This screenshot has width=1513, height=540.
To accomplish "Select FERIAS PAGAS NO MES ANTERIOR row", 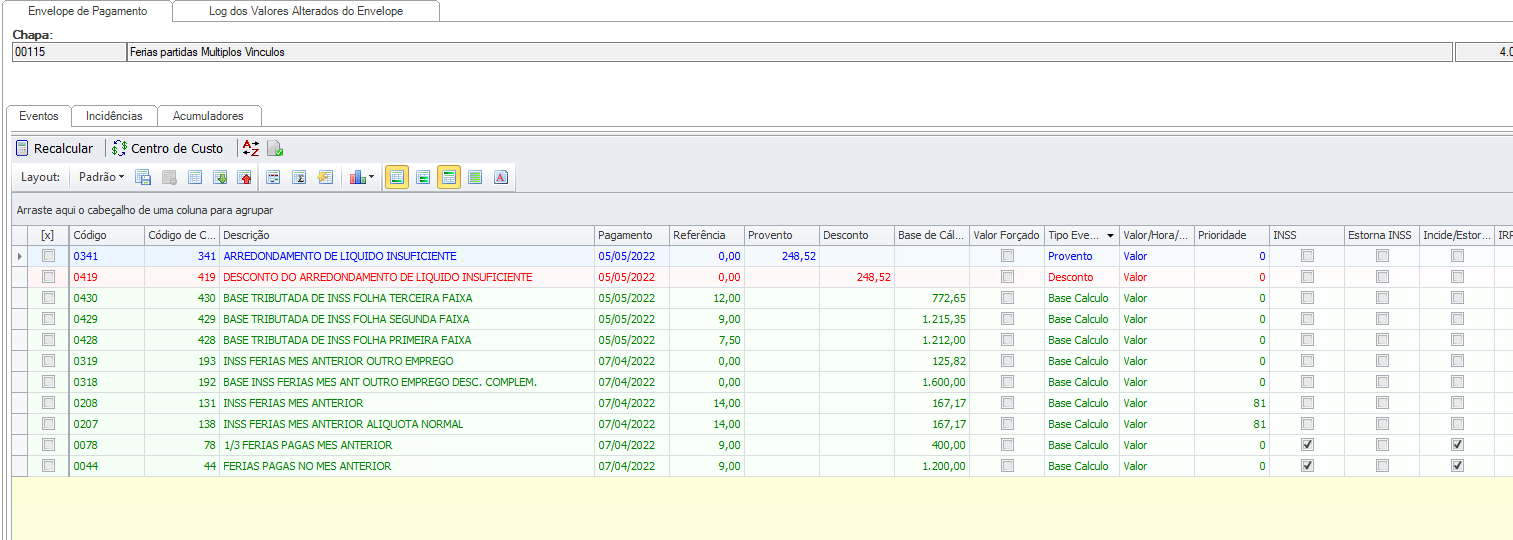I will click(x=762, y=466).
